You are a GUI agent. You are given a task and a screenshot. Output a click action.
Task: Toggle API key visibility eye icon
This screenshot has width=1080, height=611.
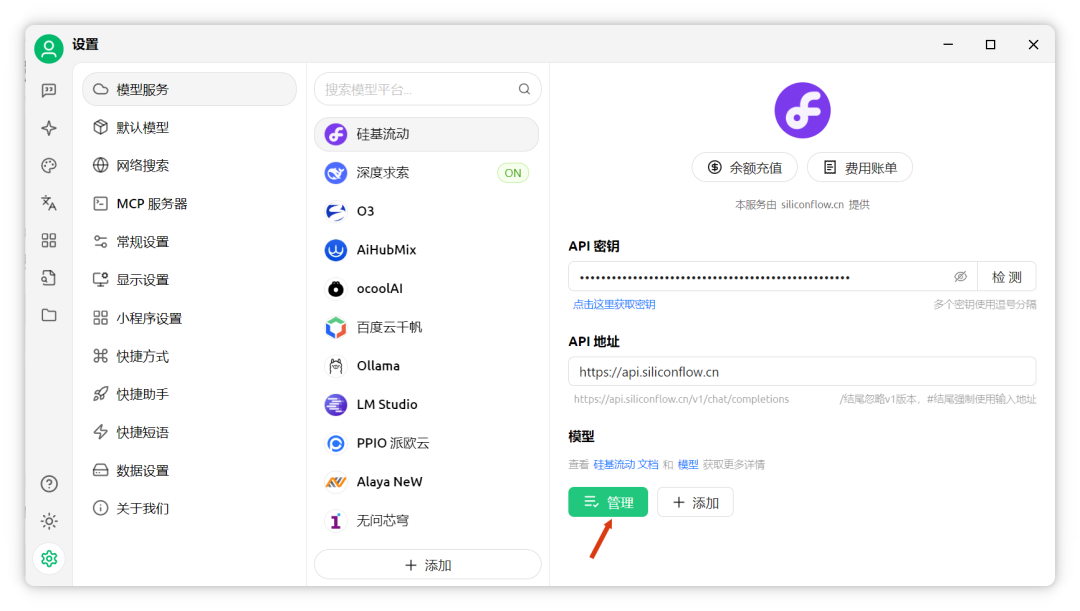click(x=960, y=277)
